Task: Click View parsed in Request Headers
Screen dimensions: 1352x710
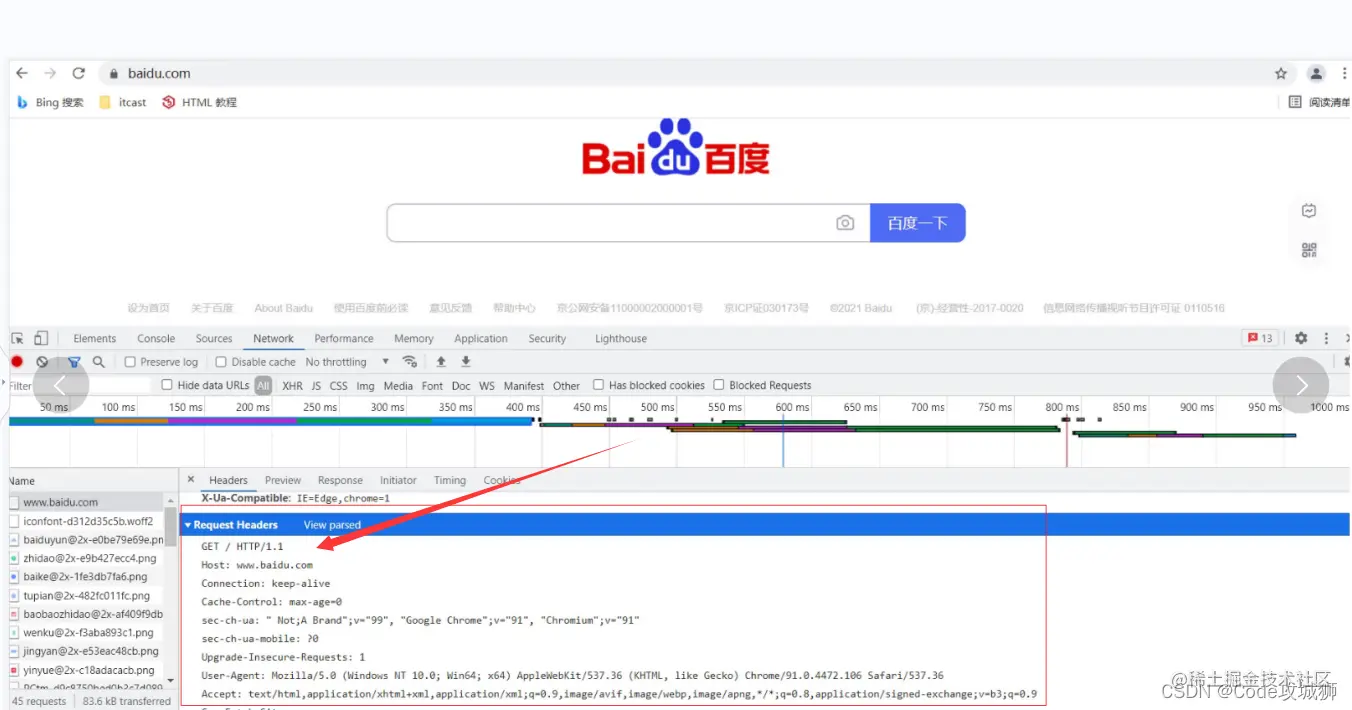Action: [x=332, y=525]
